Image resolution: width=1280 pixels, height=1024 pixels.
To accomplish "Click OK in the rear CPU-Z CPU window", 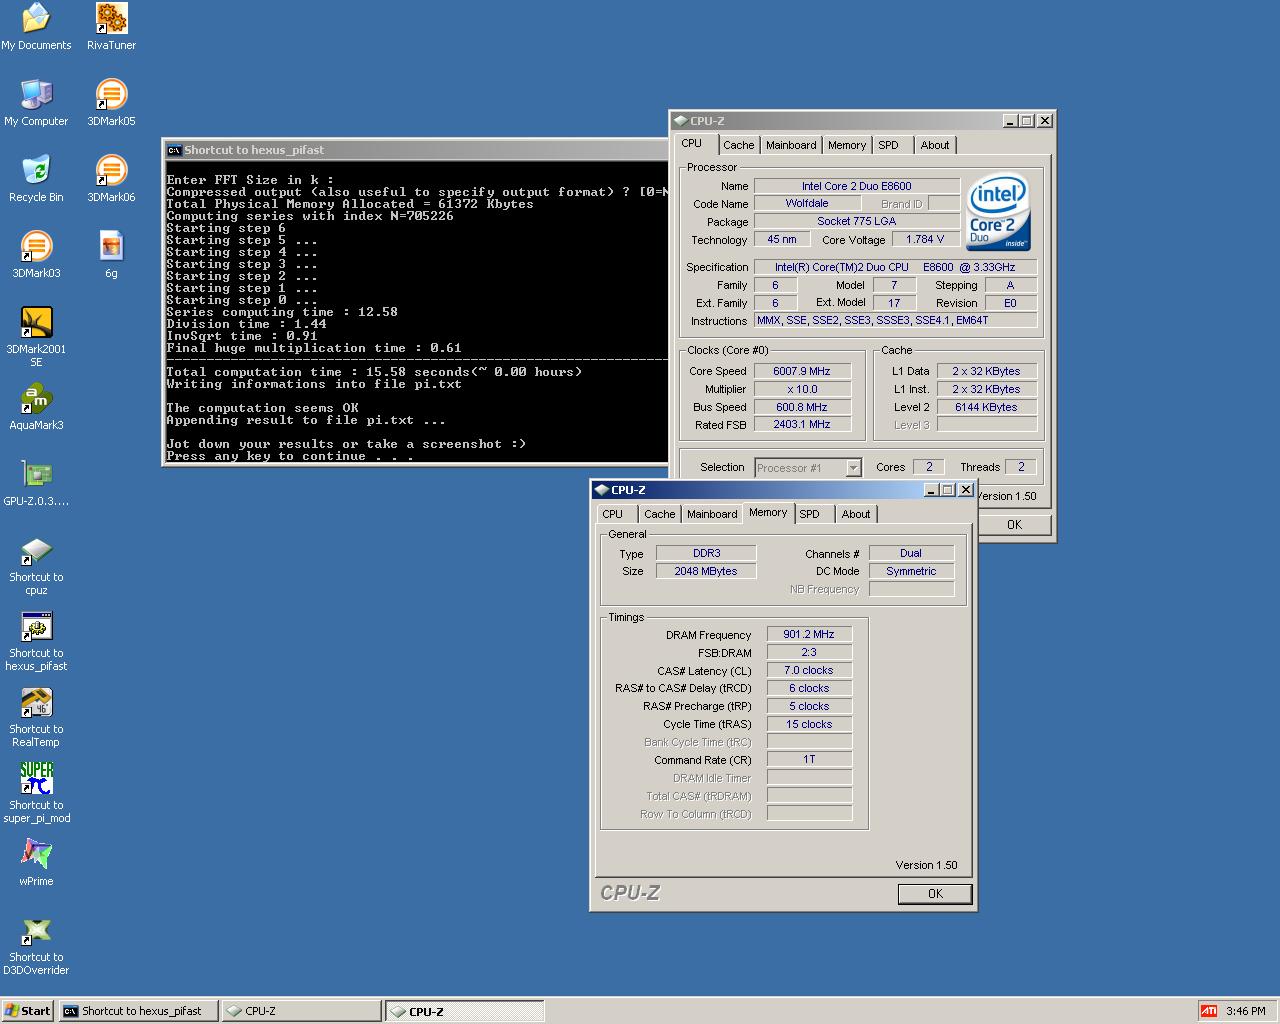I will (1014, 525).
